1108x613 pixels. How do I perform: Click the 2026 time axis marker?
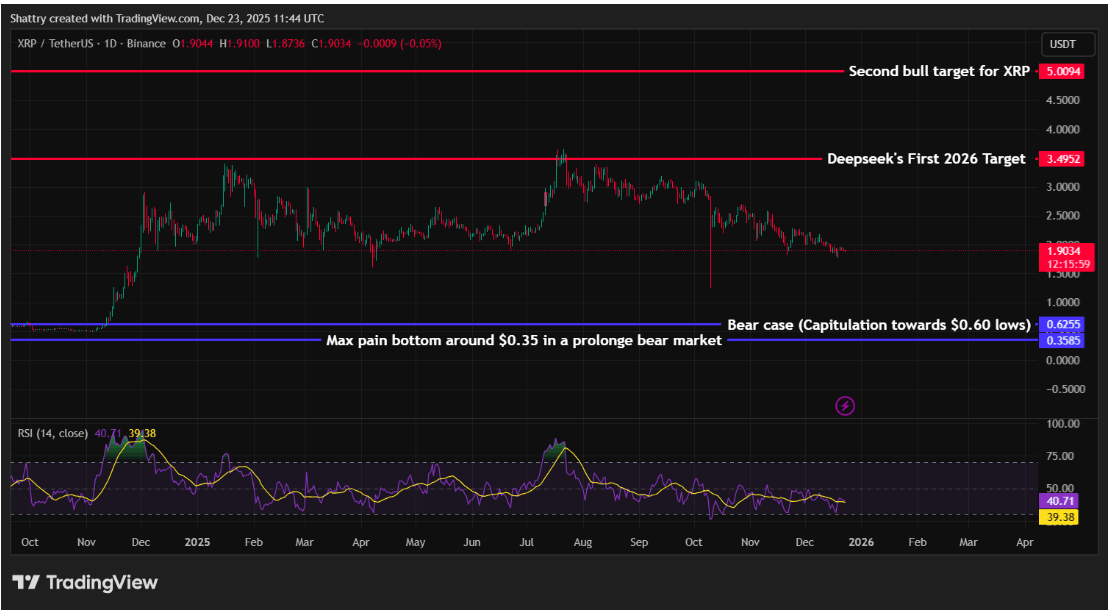coord(861,542)
